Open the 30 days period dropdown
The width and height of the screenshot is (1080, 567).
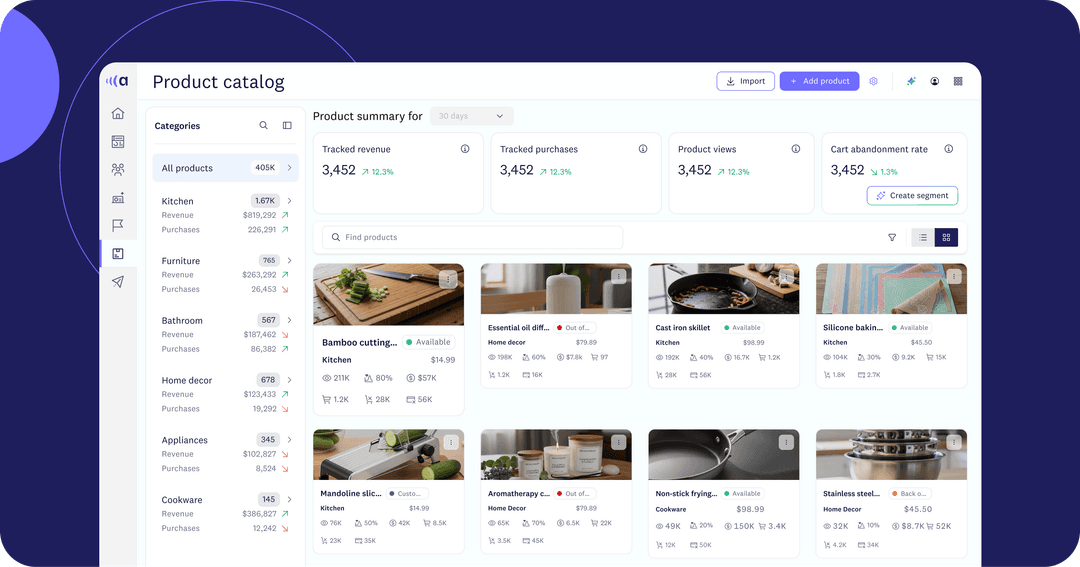pyautogui.click(x=472, y=116)
